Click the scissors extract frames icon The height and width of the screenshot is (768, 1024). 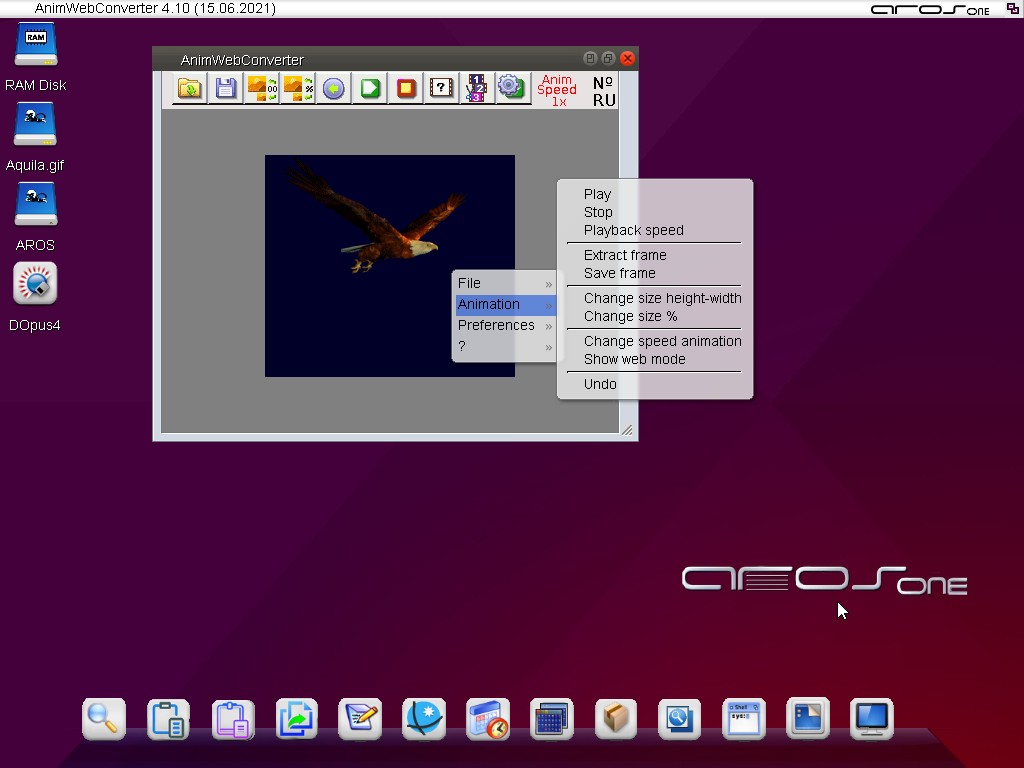pos(476,88)
